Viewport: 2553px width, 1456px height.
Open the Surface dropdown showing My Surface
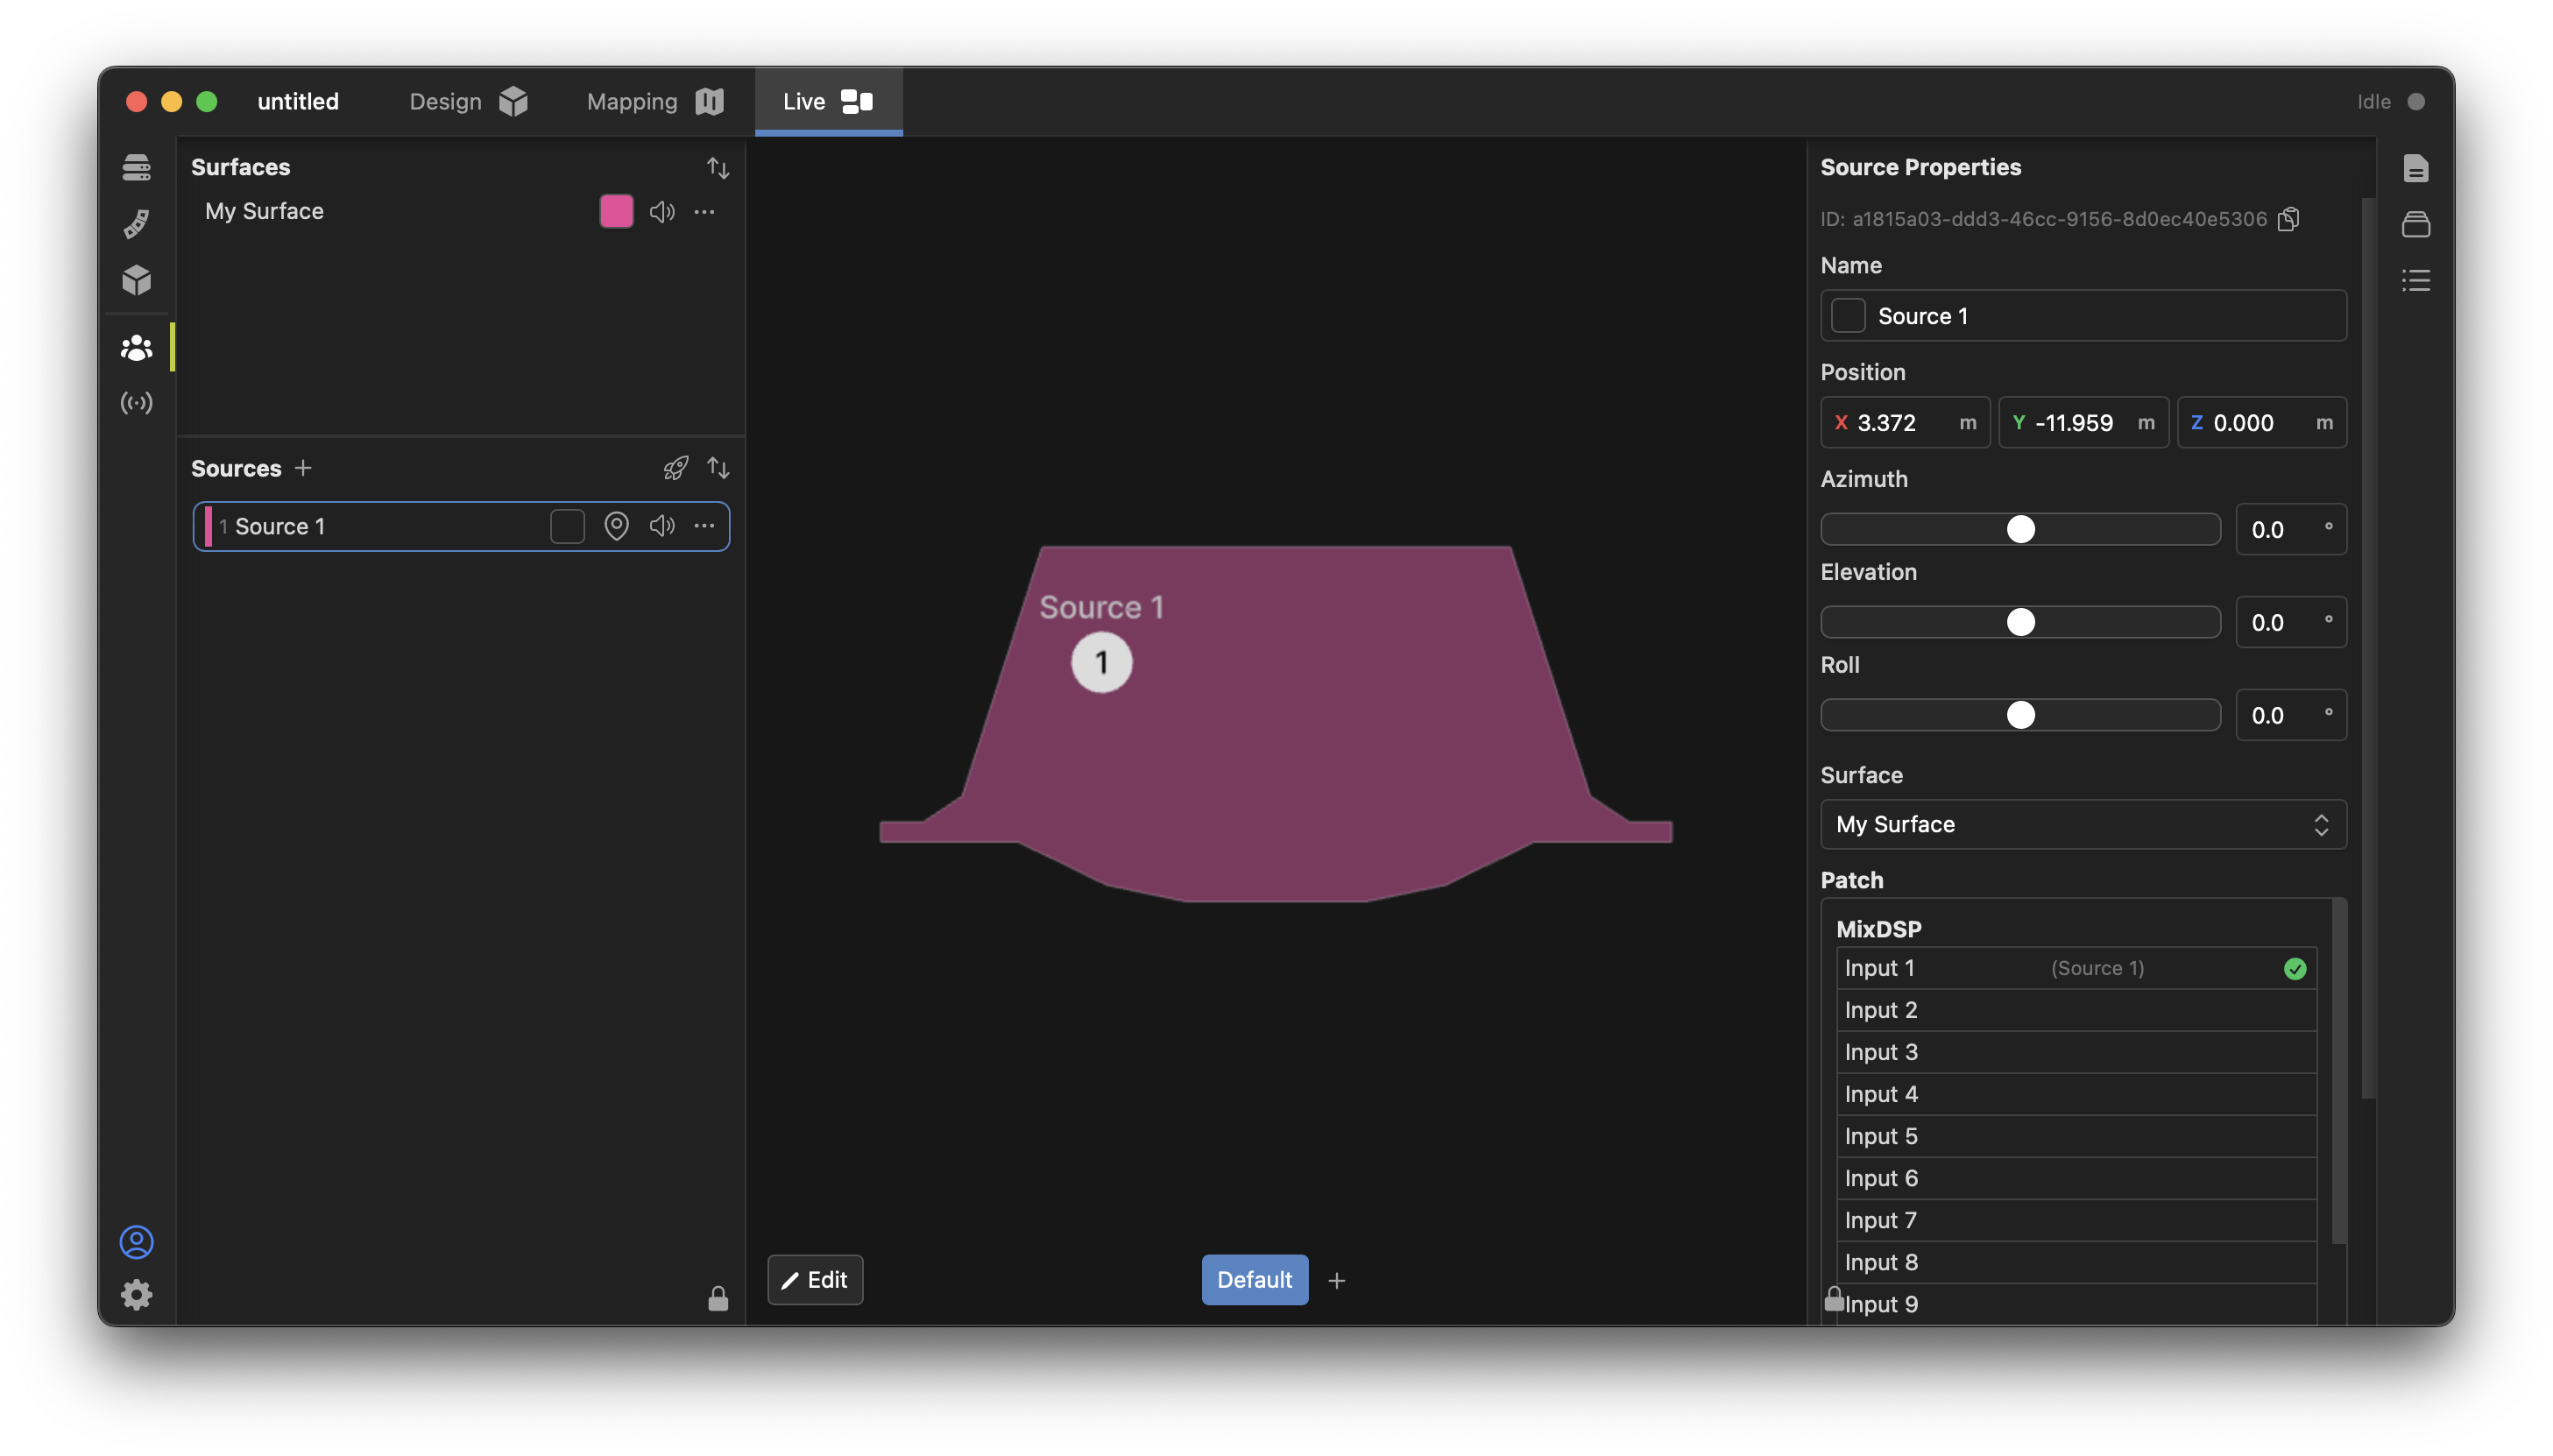tap(2083, 824)
